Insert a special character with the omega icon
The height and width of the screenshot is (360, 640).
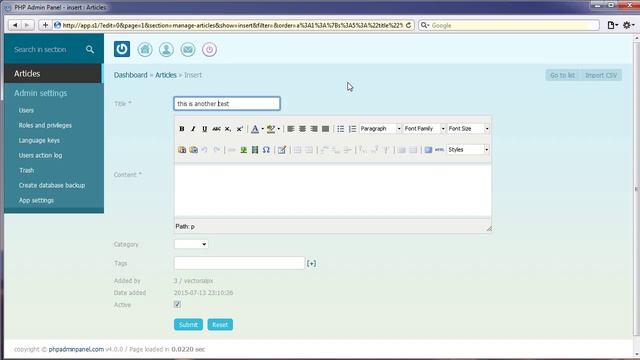click(266, 150)
